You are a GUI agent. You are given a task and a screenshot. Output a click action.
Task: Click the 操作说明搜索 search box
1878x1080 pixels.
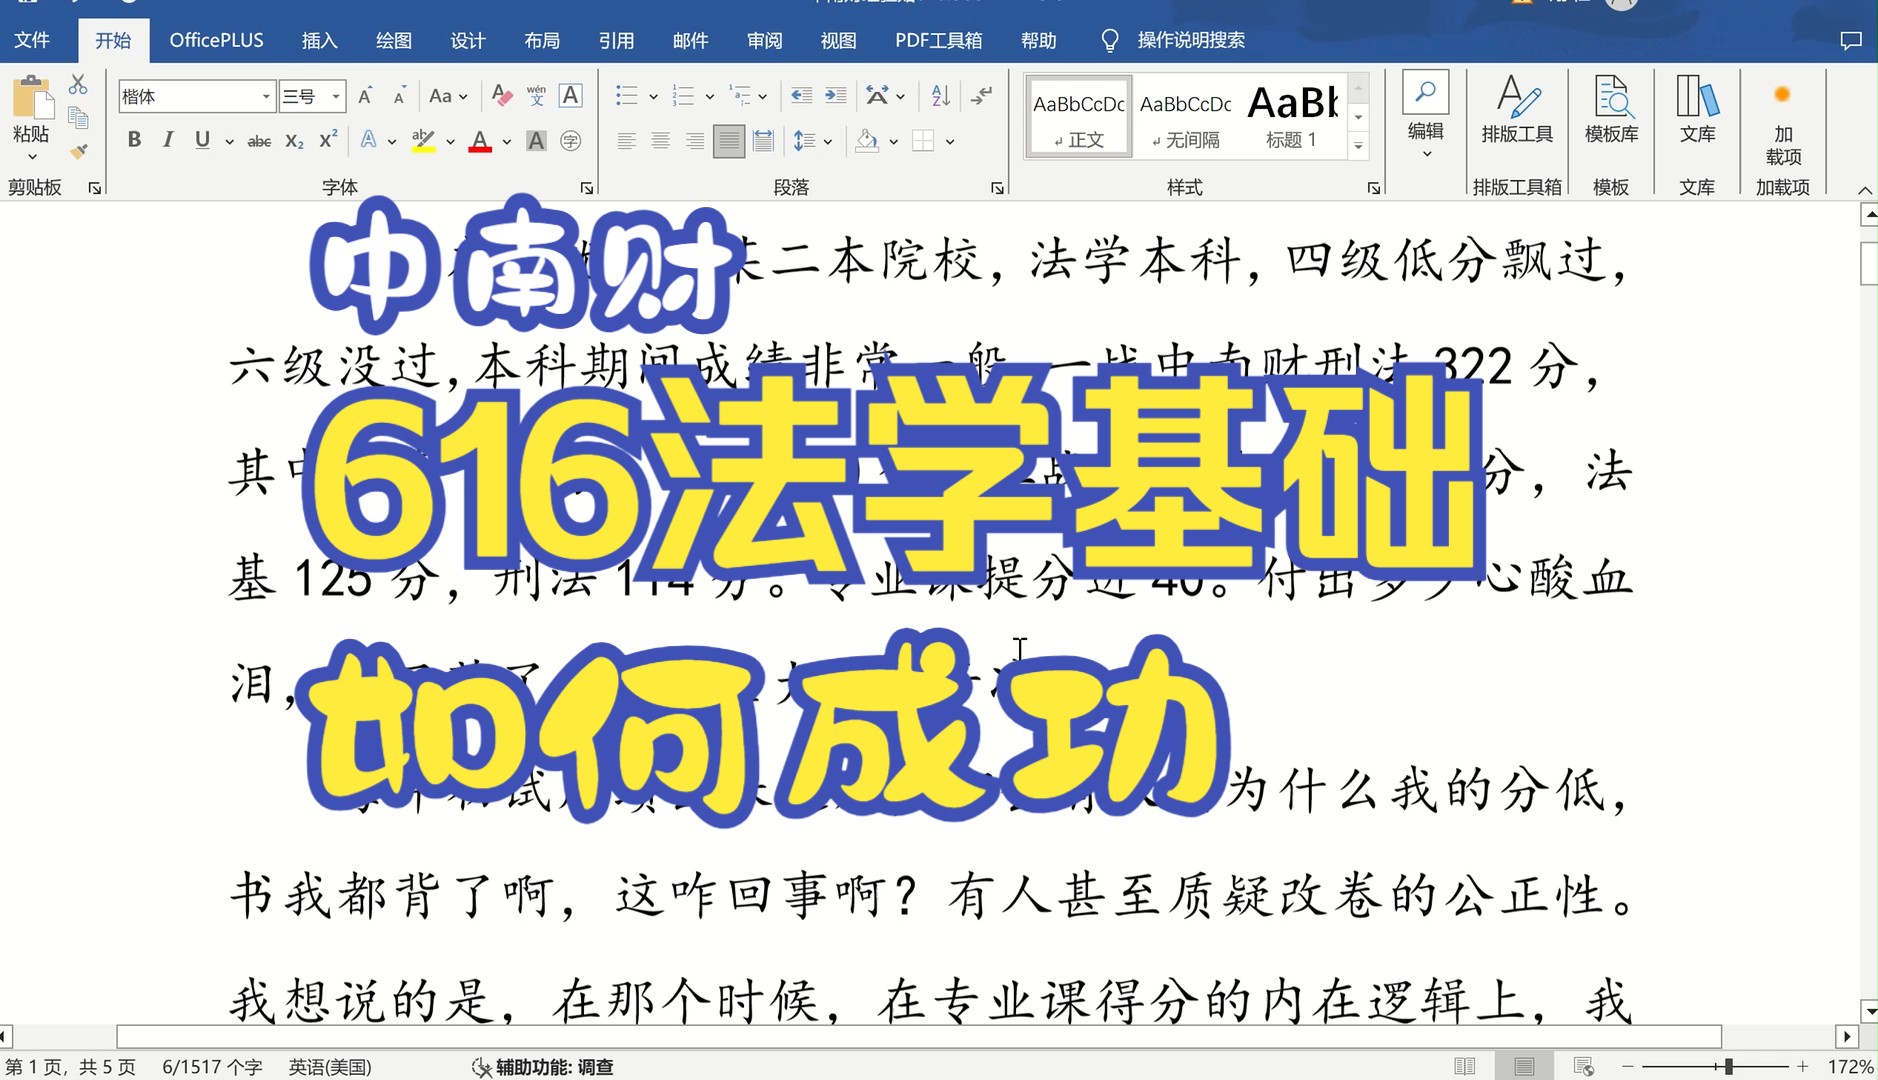1190,40
